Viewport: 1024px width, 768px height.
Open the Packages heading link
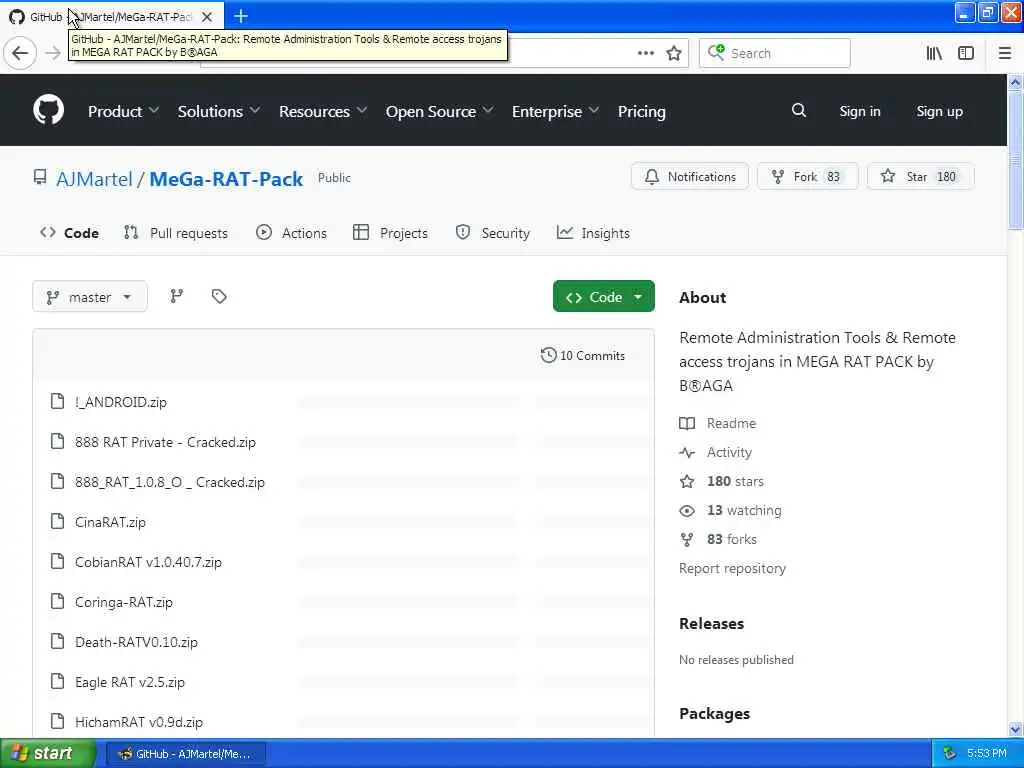[x=714, y=713]
